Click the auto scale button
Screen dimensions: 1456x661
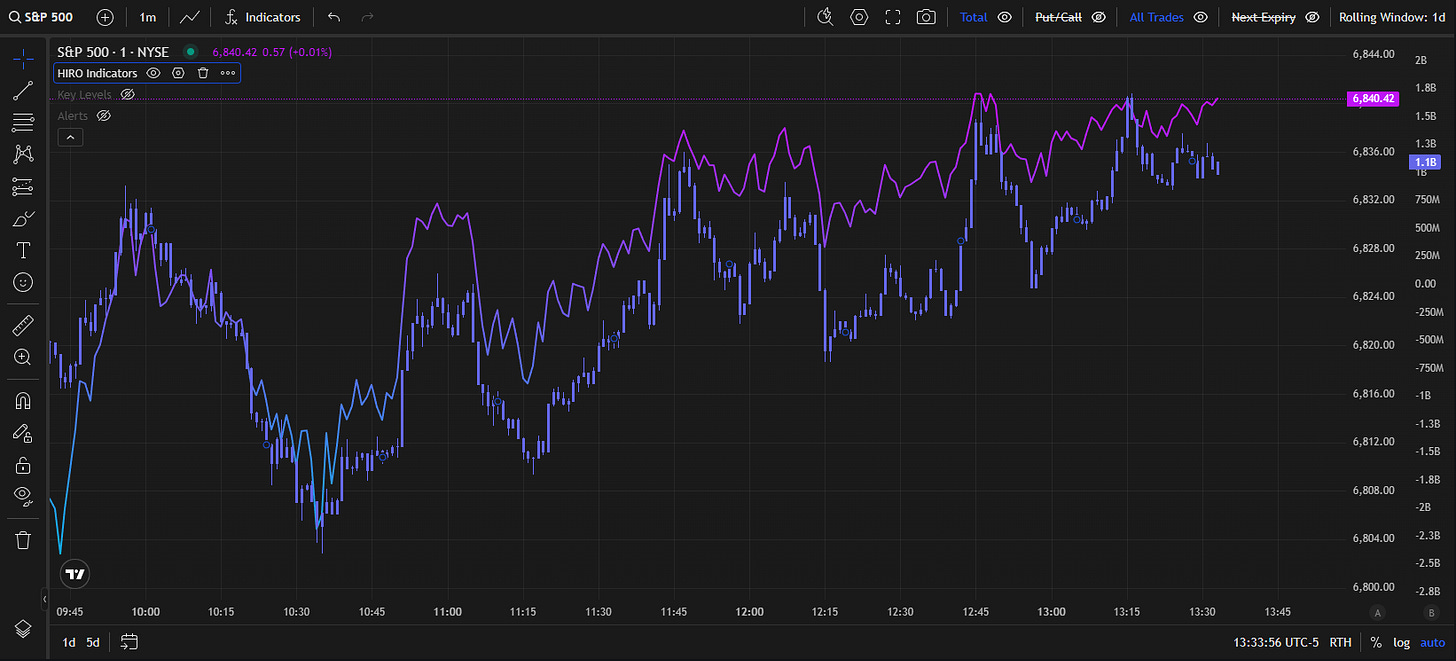1433,642
